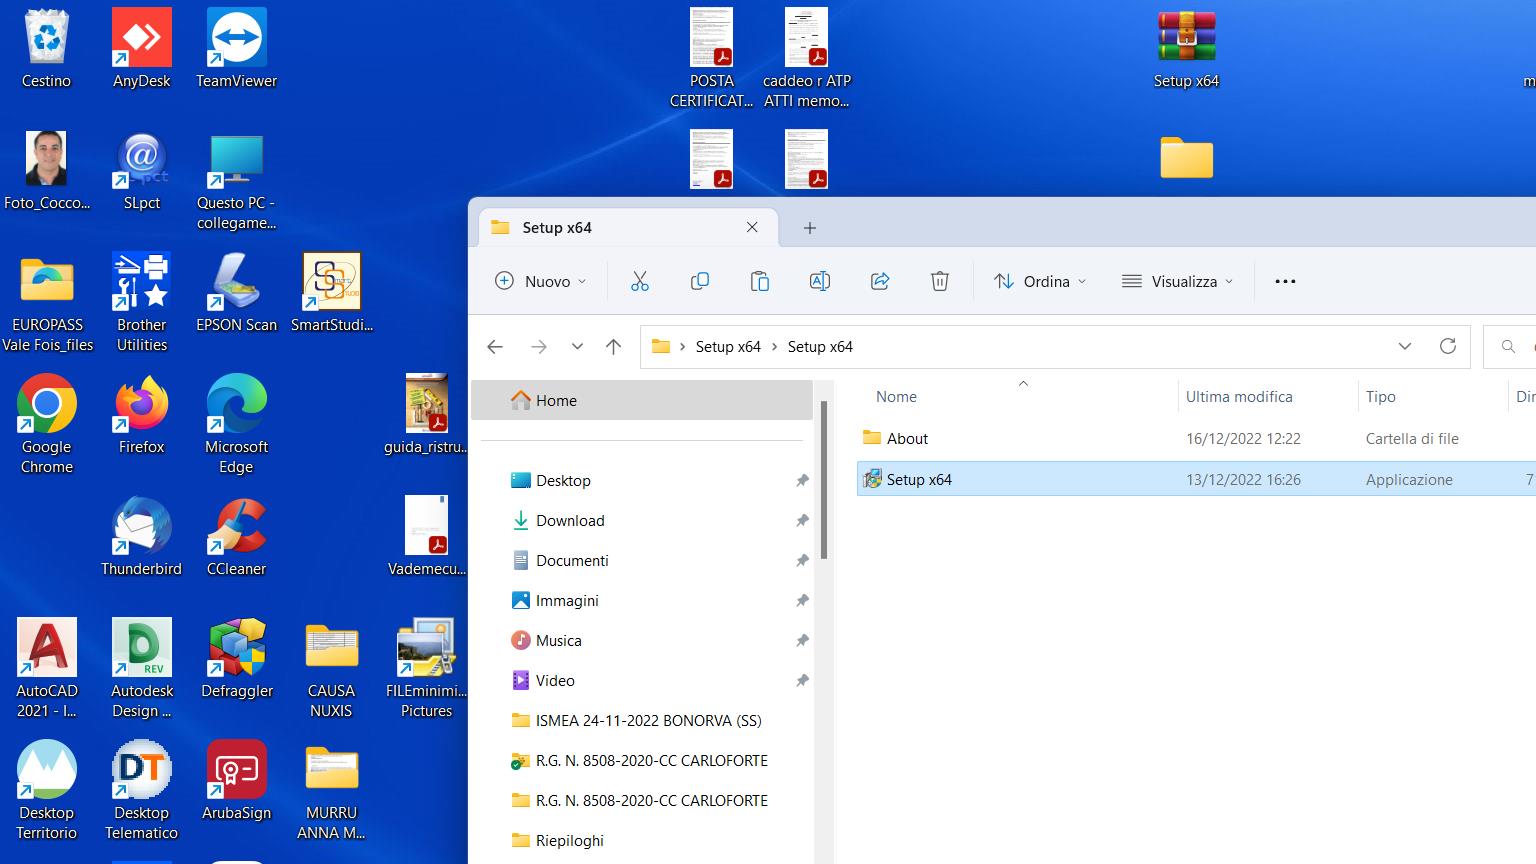The height and width of the screenshot is (864, 1536).
Task: Click the Delete trash icon in toolbar
Action: (940, 282)
